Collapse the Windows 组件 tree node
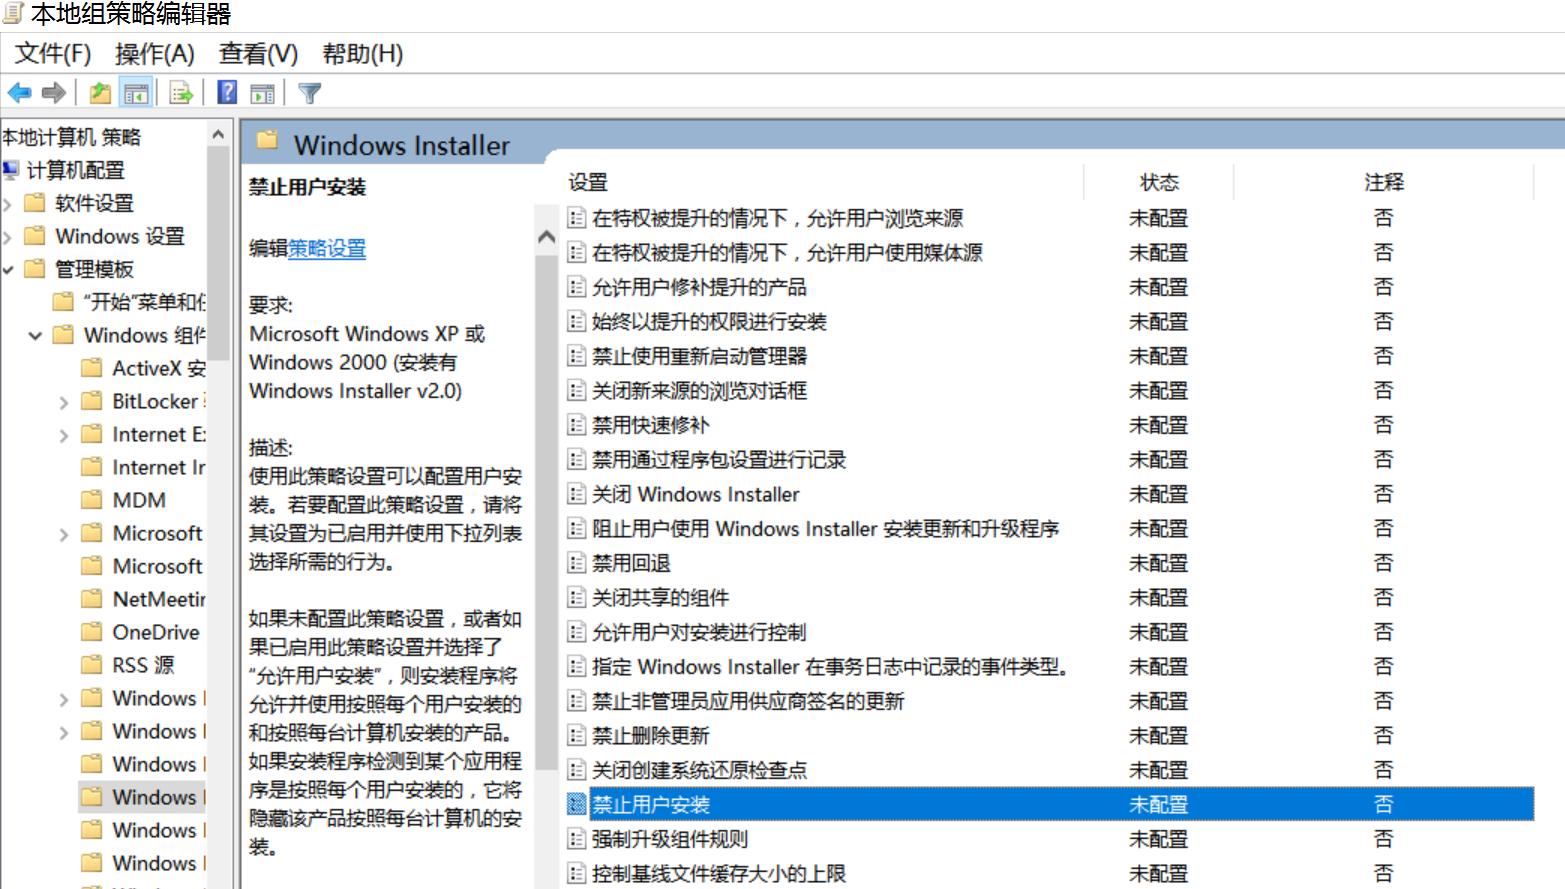1565x889 pixels. (36, 335)
